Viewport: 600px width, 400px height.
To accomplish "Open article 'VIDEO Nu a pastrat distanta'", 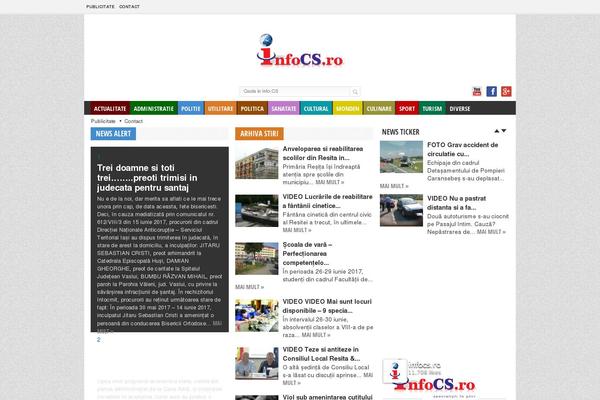I will coord(456,203).
